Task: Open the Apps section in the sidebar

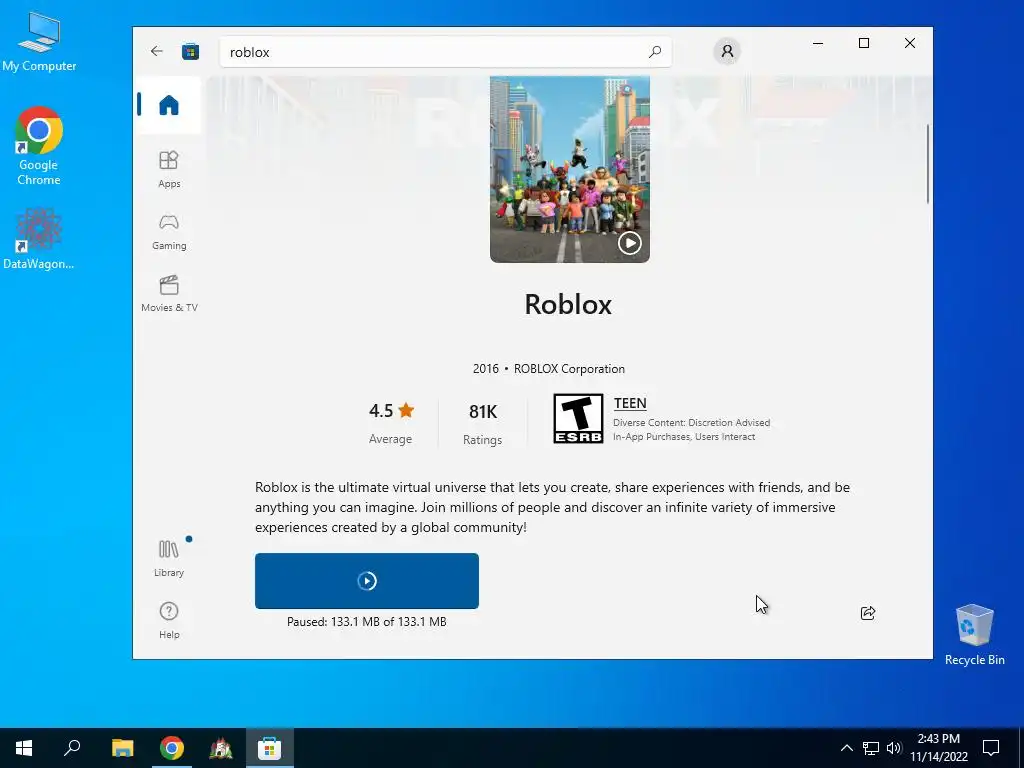Action: [x=168, y=169]
